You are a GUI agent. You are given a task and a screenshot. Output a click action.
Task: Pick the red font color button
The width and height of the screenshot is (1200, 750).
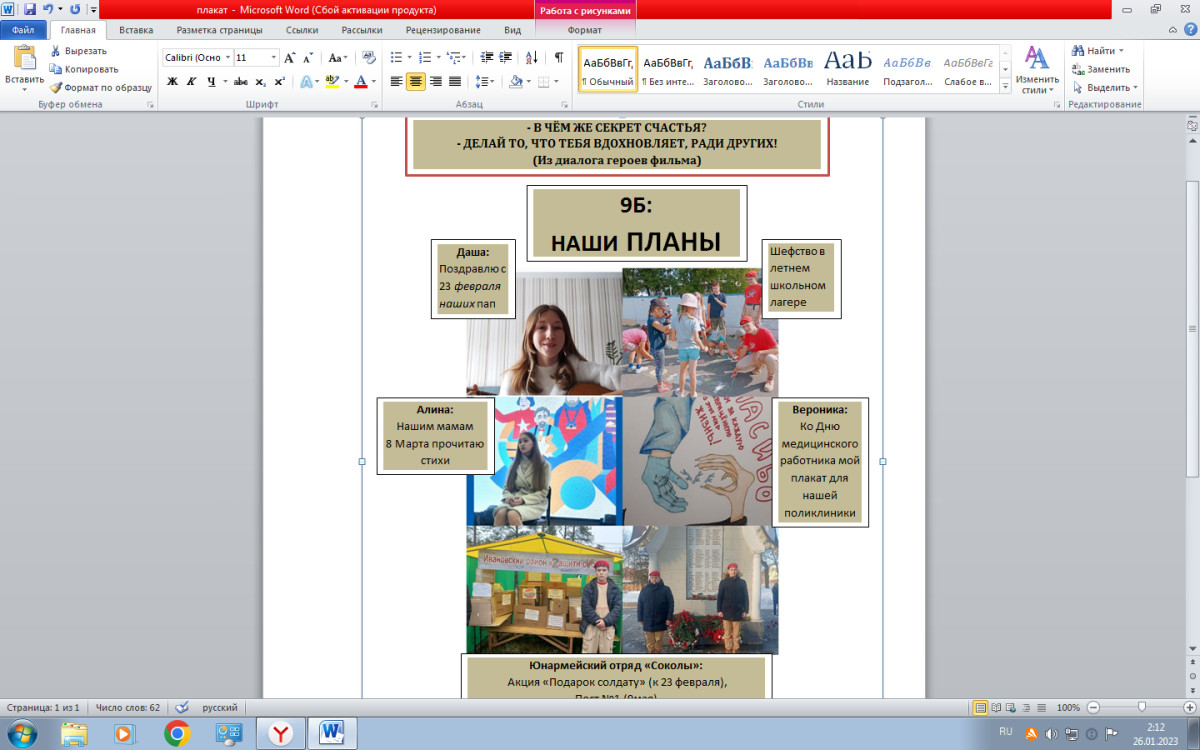click(x=361, y=82)
